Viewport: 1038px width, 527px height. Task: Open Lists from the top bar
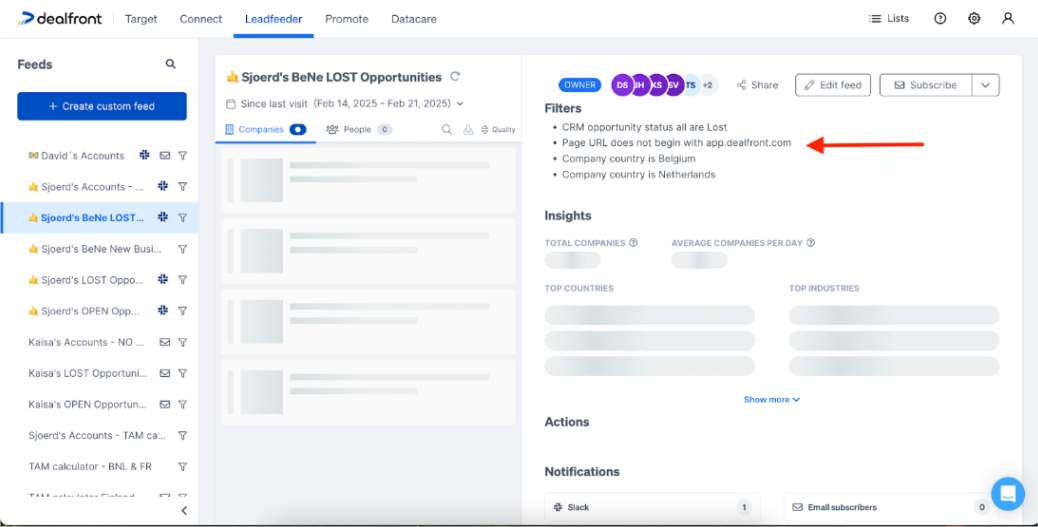click(889, 19)
